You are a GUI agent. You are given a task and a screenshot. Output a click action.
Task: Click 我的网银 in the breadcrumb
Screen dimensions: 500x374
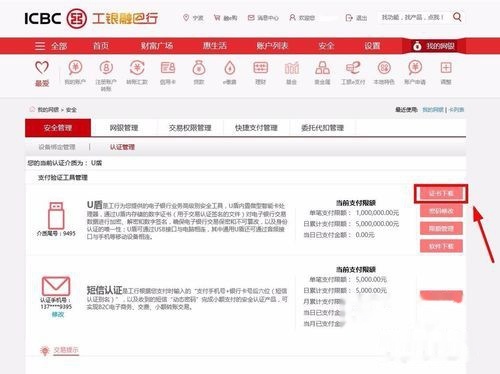[48, 110]
